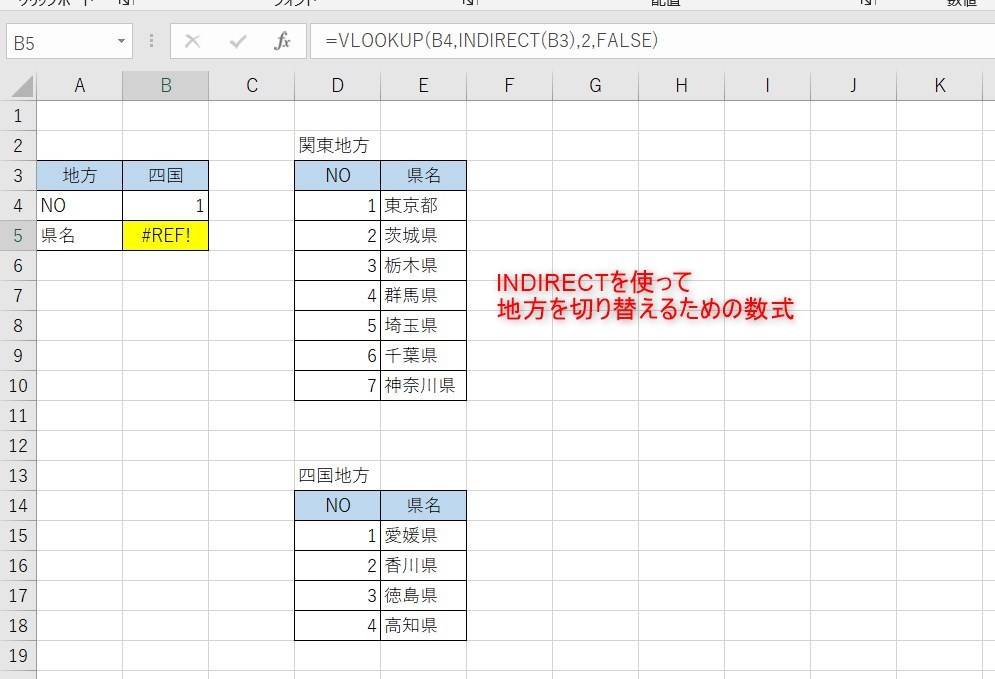Click the 神奈川県 cell
The width and height of the screenshot is (995, 679).
[x=423, y=385]
